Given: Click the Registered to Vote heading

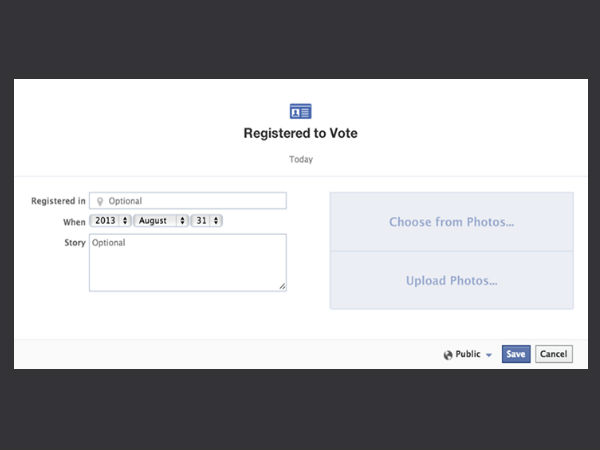Looking at the screenshot, I should tap(300, 134).
